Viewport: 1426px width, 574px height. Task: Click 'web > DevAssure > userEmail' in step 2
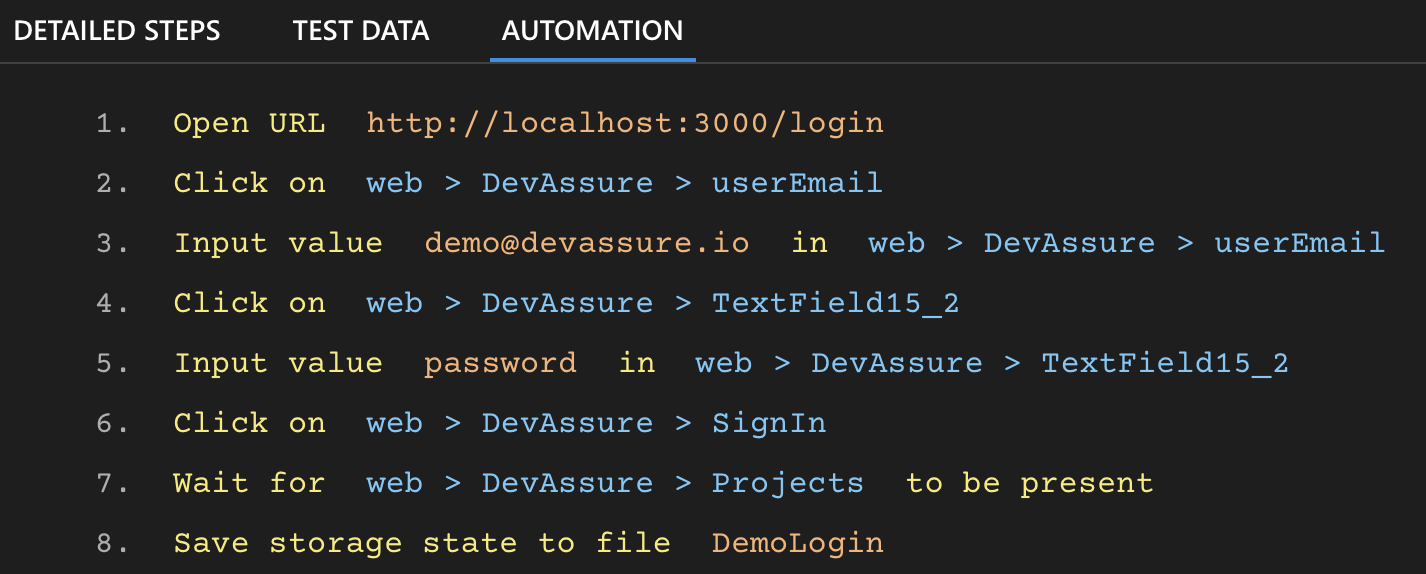[x=625, y=183]
